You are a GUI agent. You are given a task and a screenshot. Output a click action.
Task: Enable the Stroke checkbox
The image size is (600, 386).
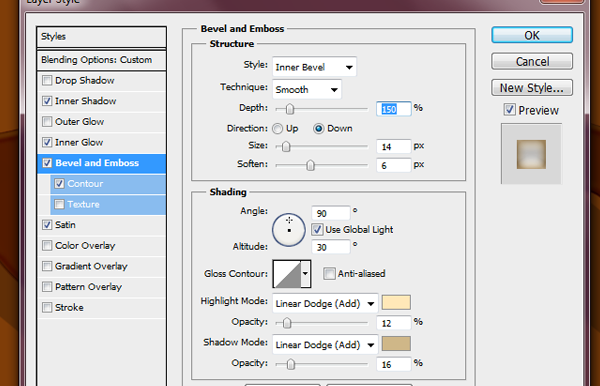pos(47,308)
